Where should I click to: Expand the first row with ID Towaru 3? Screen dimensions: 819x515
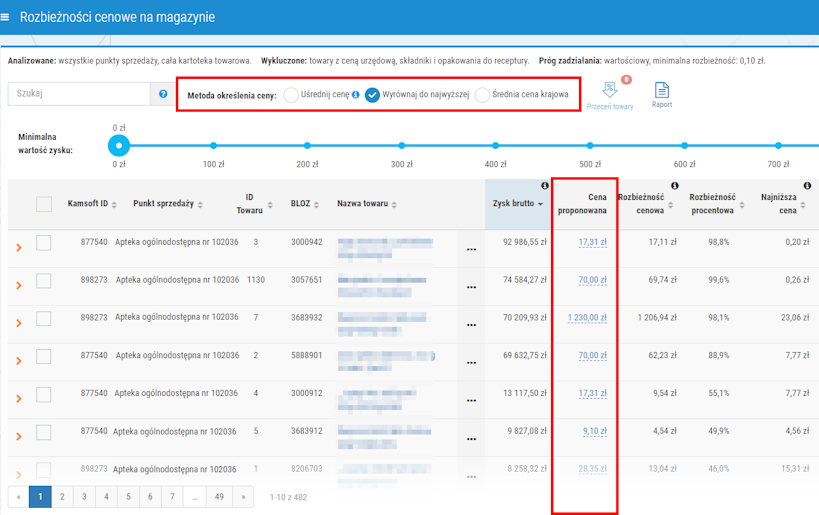tap(18, 243)
